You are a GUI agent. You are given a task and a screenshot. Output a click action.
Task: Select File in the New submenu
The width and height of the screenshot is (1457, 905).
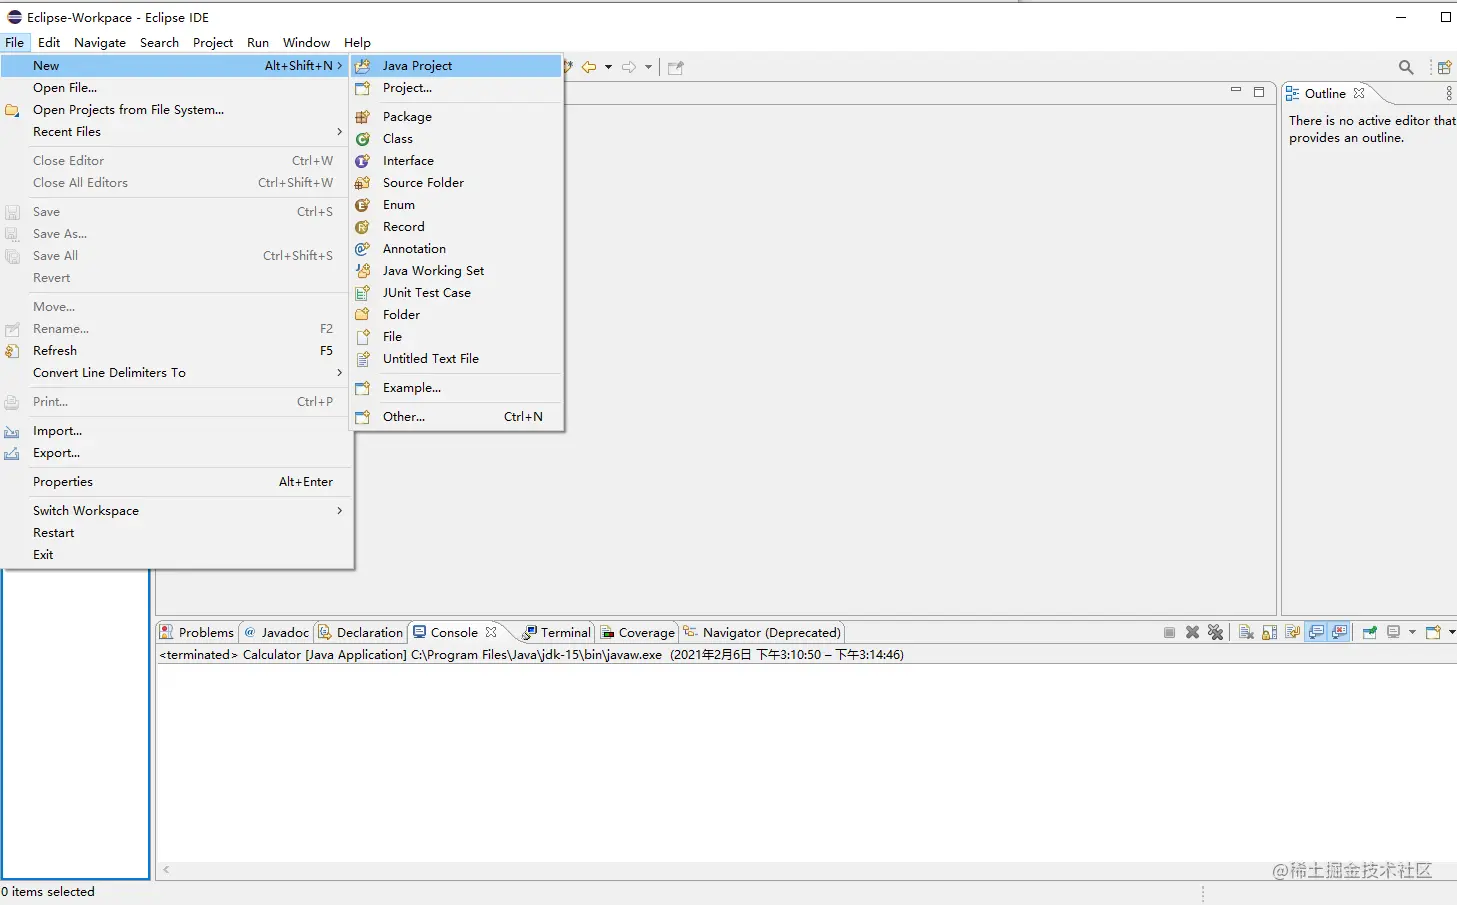(457, 336)
